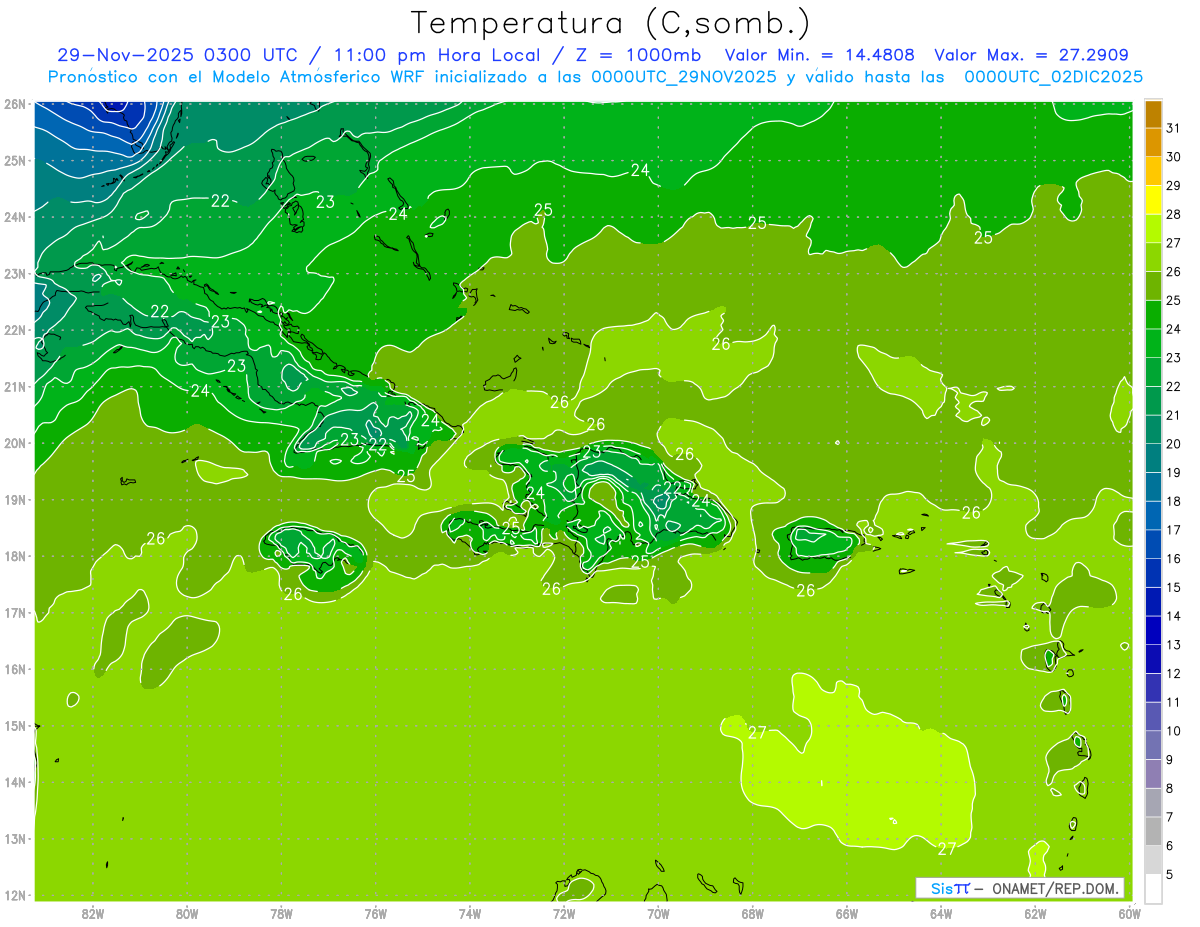1200x927 pixels.
Task: Click color scale label '30'
Action: (1173, 157)
